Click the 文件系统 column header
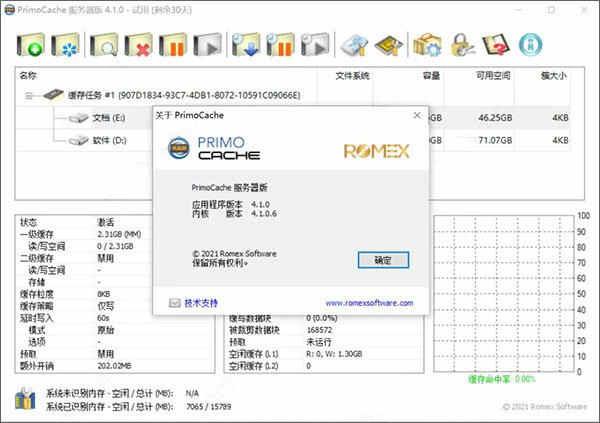The width and height of the screenshot is (600, 423). pos(352,76)
